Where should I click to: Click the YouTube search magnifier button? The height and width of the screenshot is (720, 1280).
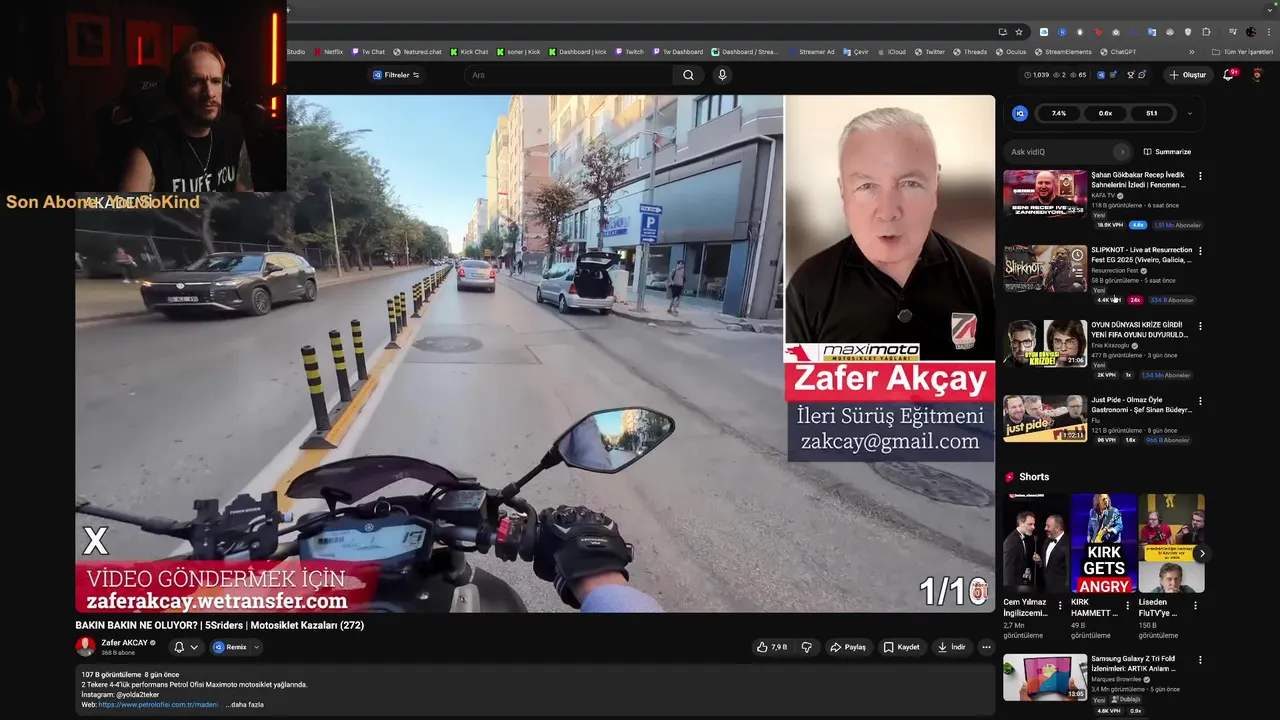688,75
